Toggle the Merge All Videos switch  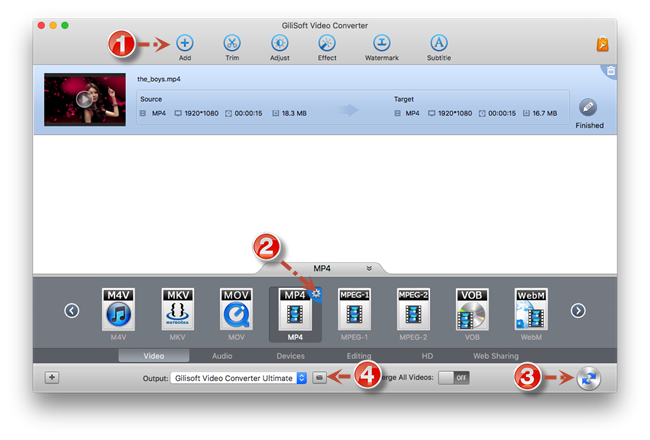point(454,378)
